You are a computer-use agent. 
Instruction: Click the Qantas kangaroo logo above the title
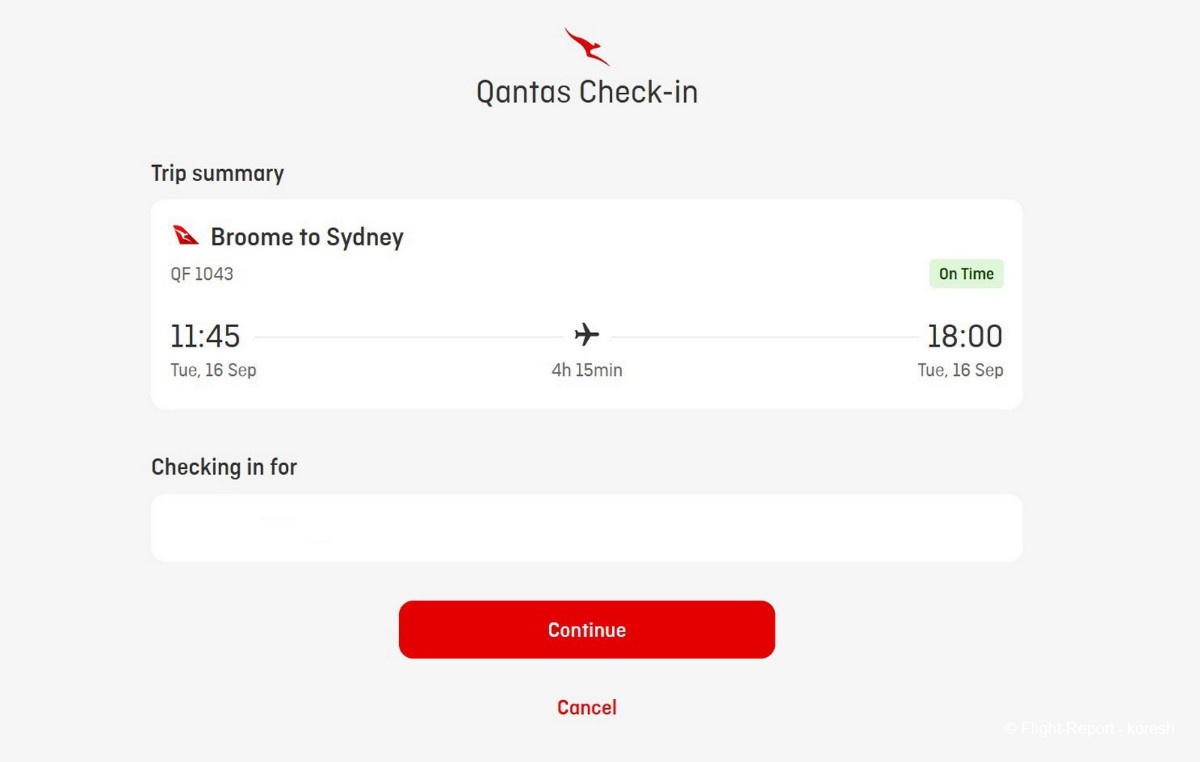click(586, 46)
